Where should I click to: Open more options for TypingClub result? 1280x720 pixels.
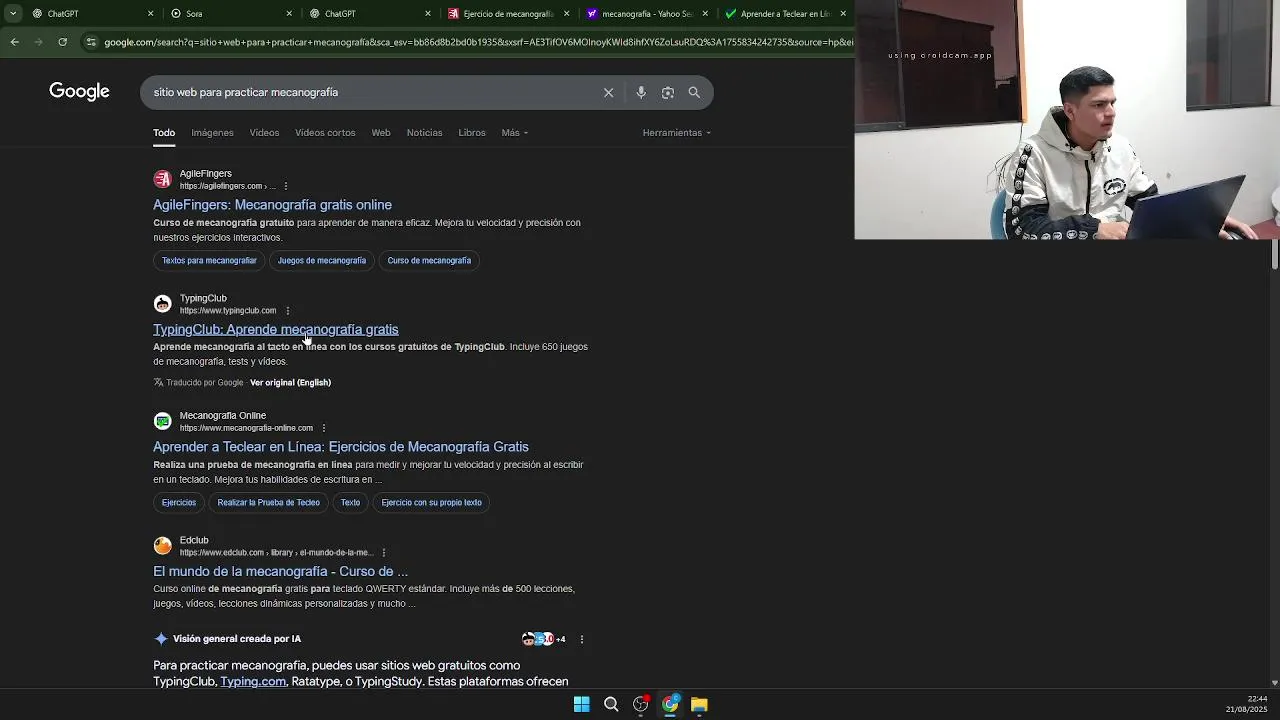click(x=288, y=311)
